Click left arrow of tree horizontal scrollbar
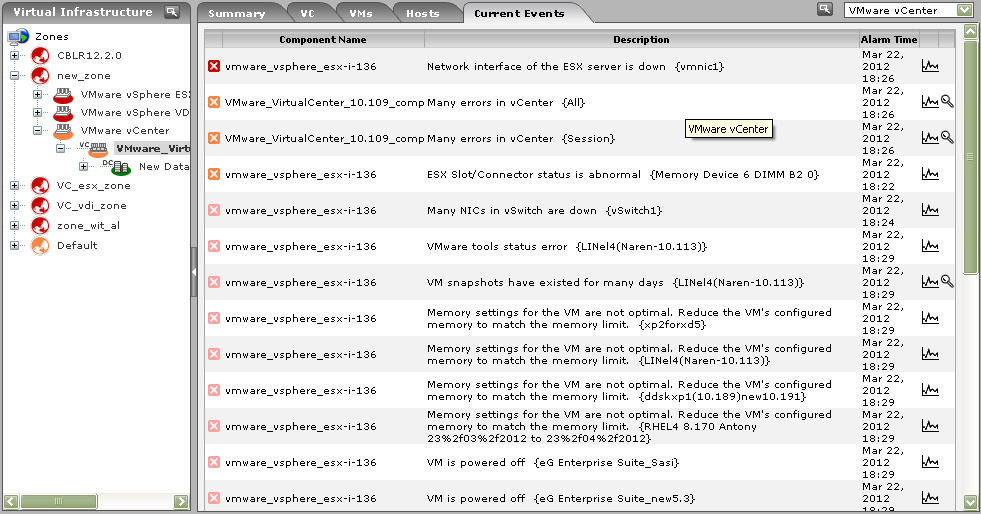 (11, 501)
